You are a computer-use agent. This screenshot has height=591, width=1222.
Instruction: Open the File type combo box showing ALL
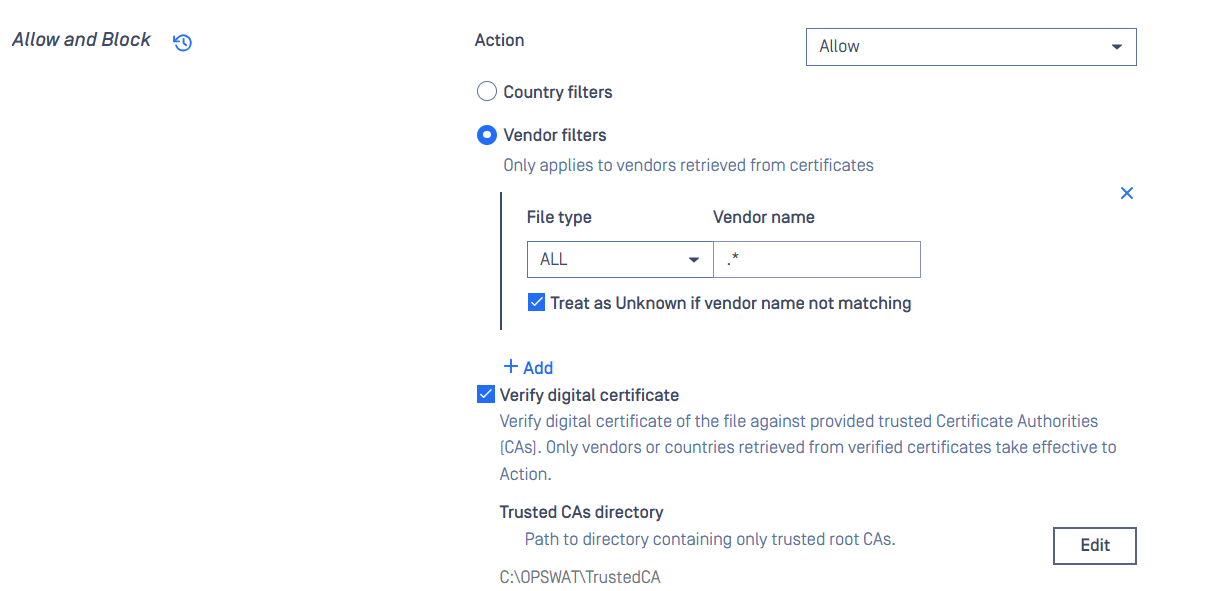coord(620,259)
